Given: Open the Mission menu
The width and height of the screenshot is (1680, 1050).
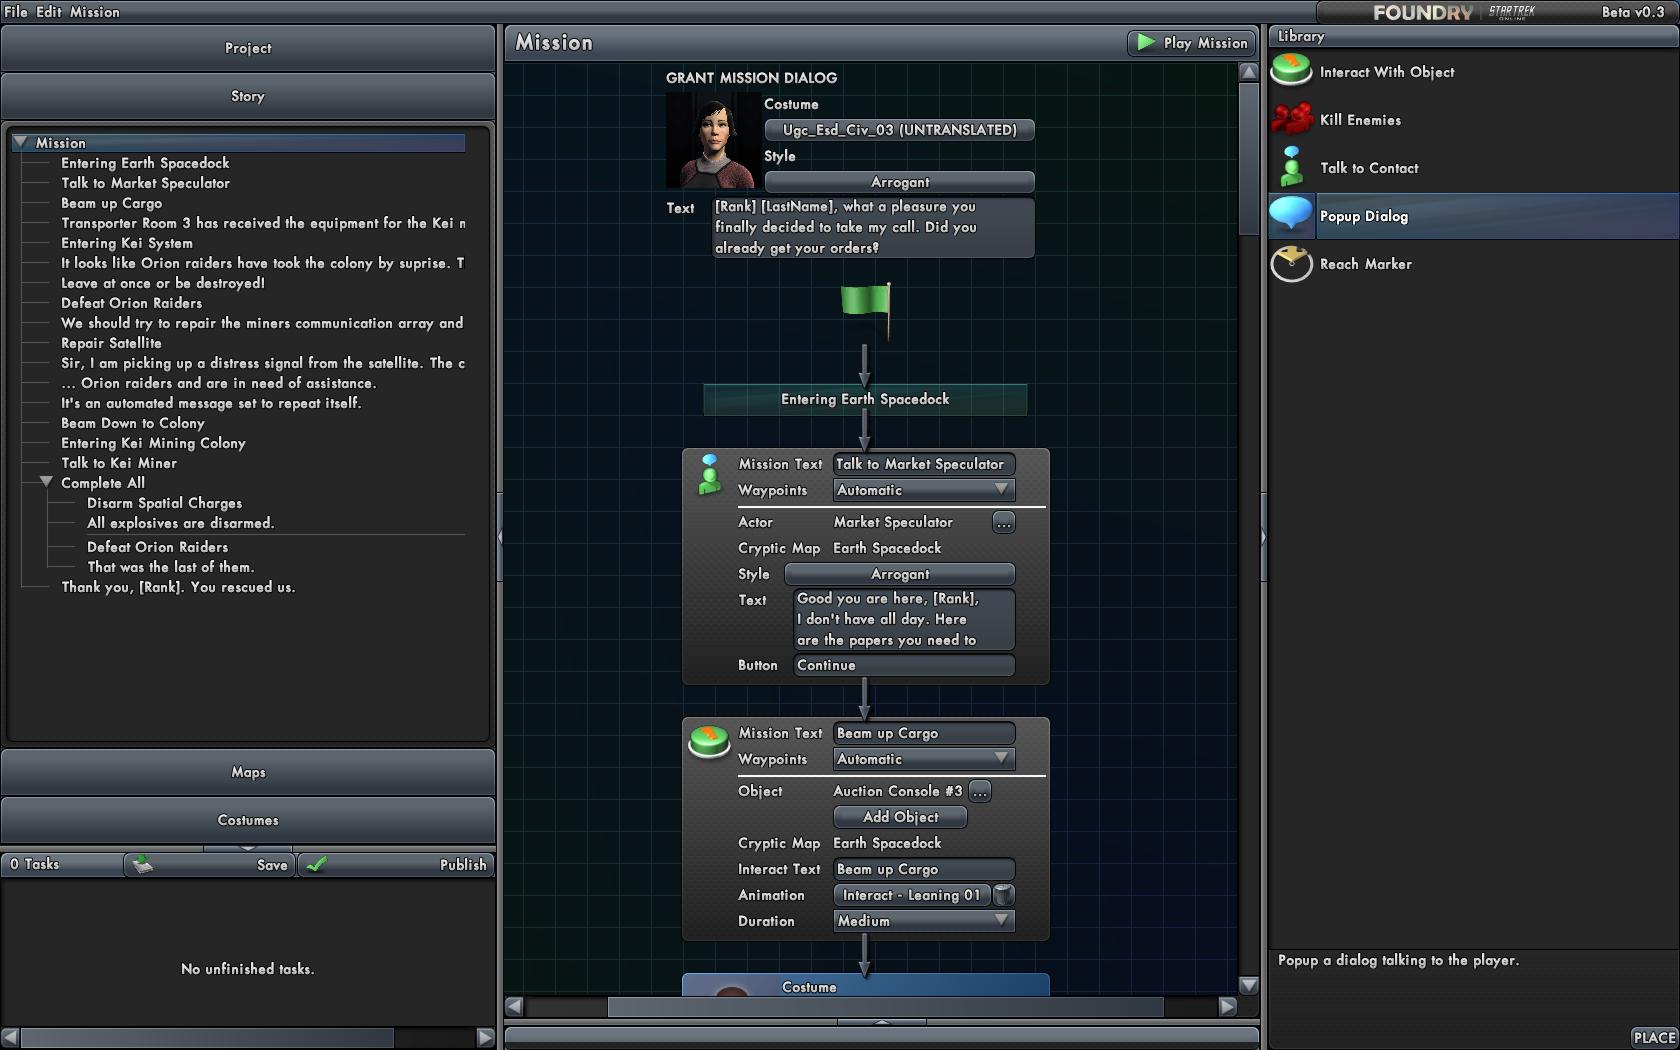Looking at the screenshot, I should pos(95,12).
